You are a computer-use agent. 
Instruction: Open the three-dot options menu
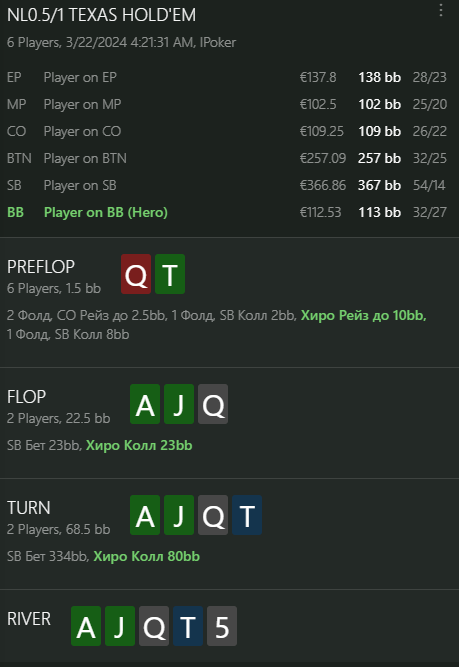tap(441, 10)
